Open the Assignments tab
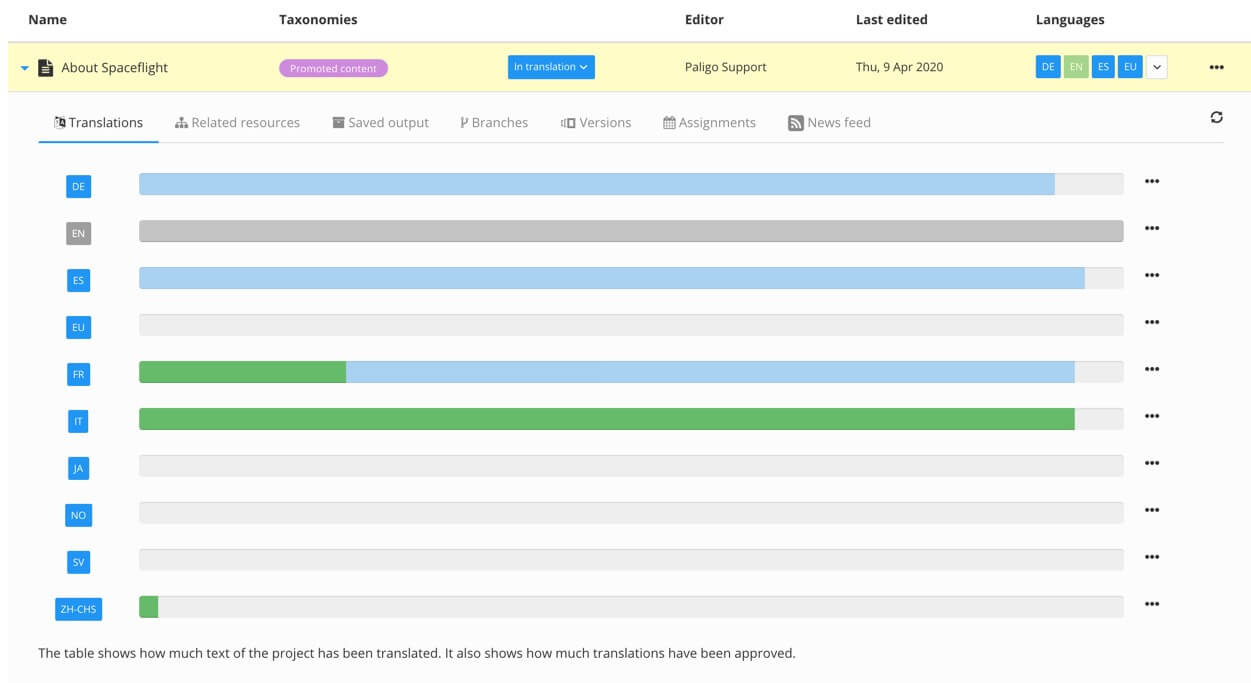 (709, 121)
